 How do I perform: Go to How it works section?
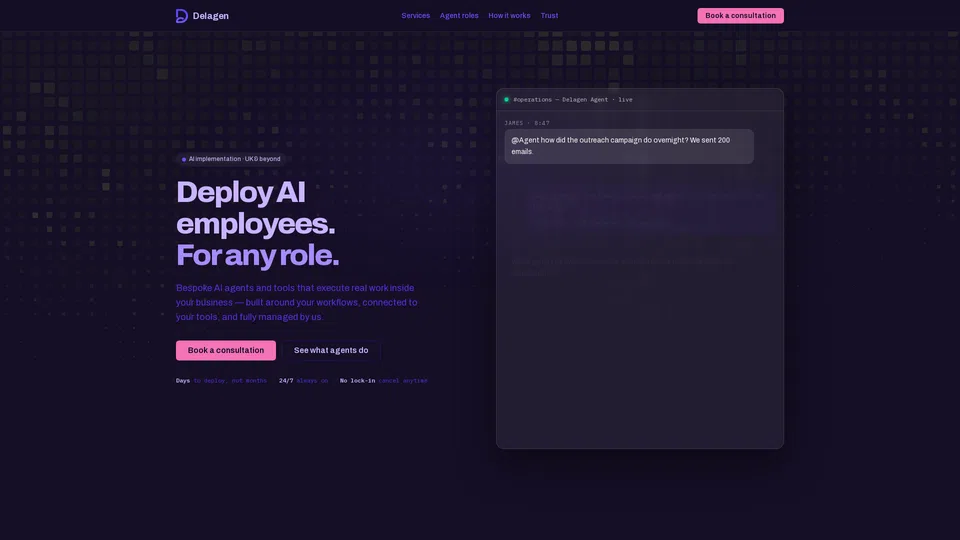pyautogui.click(x=509, y=16)
